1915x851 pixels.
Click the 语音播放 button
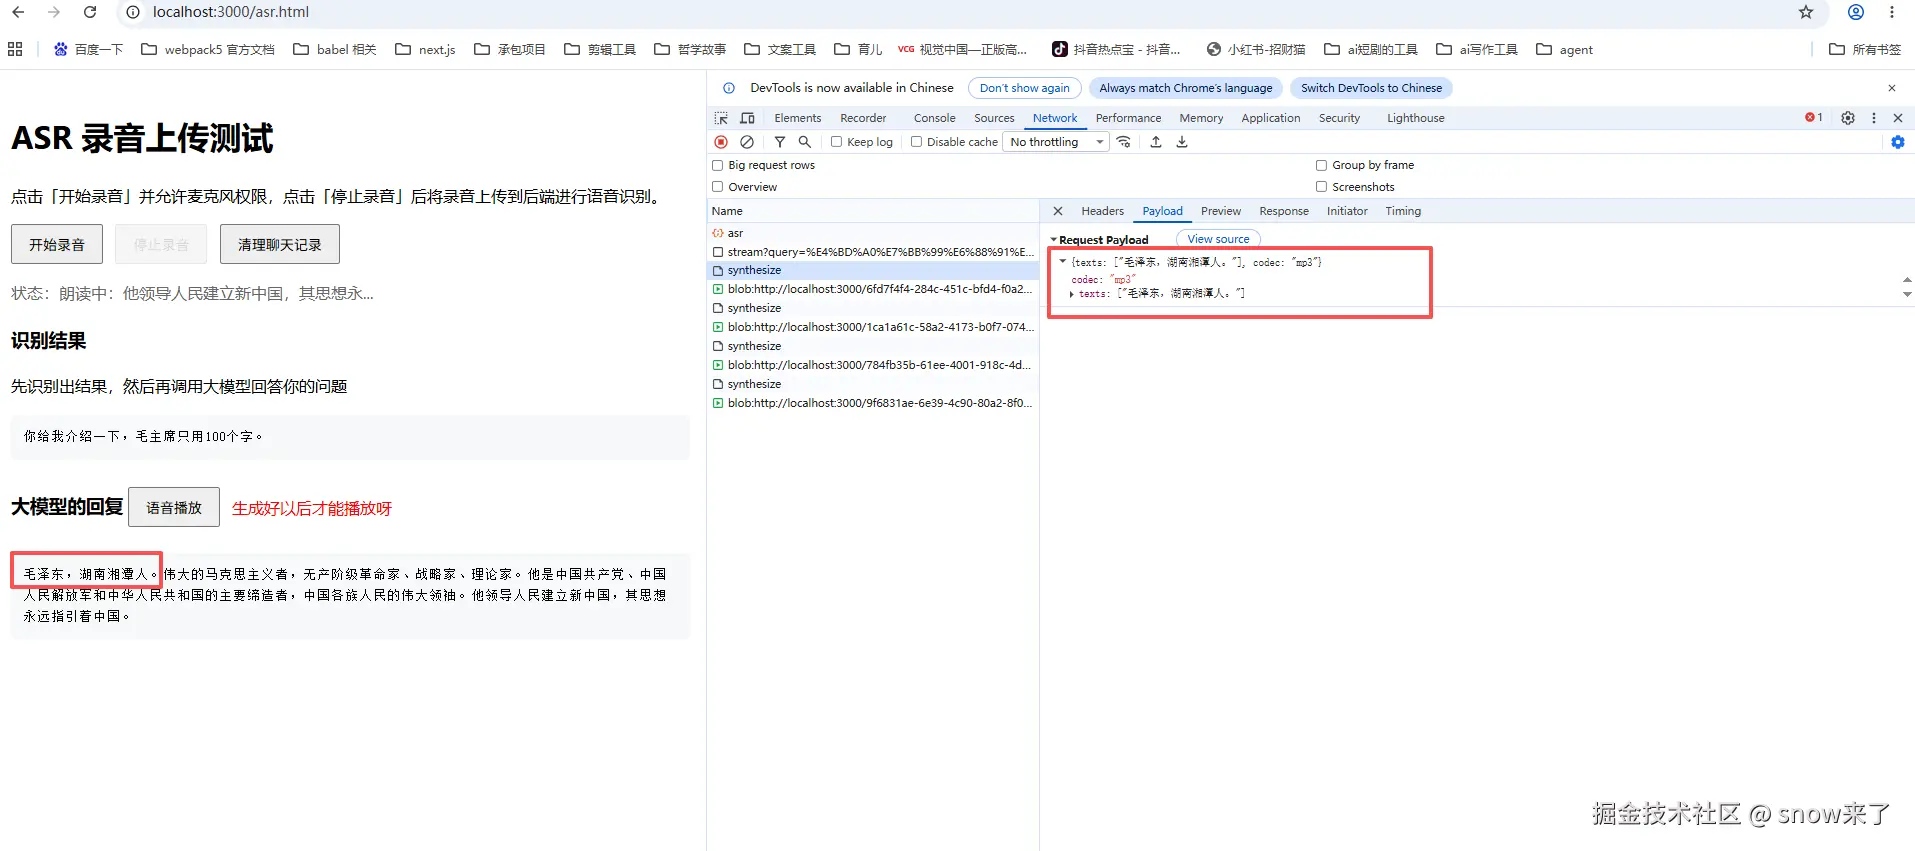pyautogui.click(x=174, y=507)
